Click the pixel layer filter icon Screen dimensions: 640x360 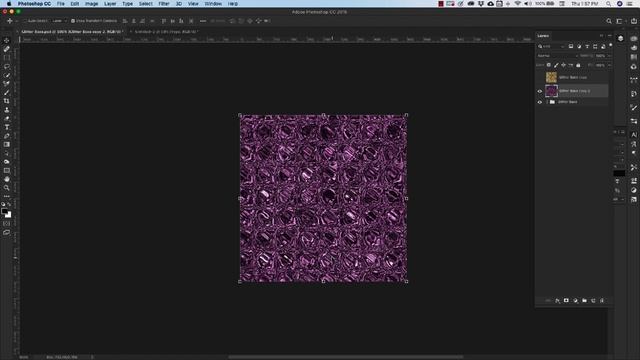571,47
